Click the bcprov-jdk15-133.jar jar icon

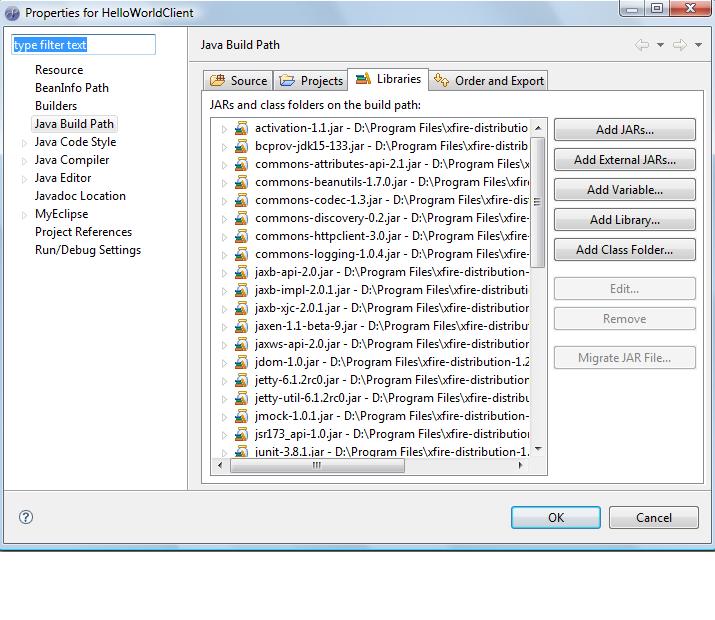click(241, 146)
